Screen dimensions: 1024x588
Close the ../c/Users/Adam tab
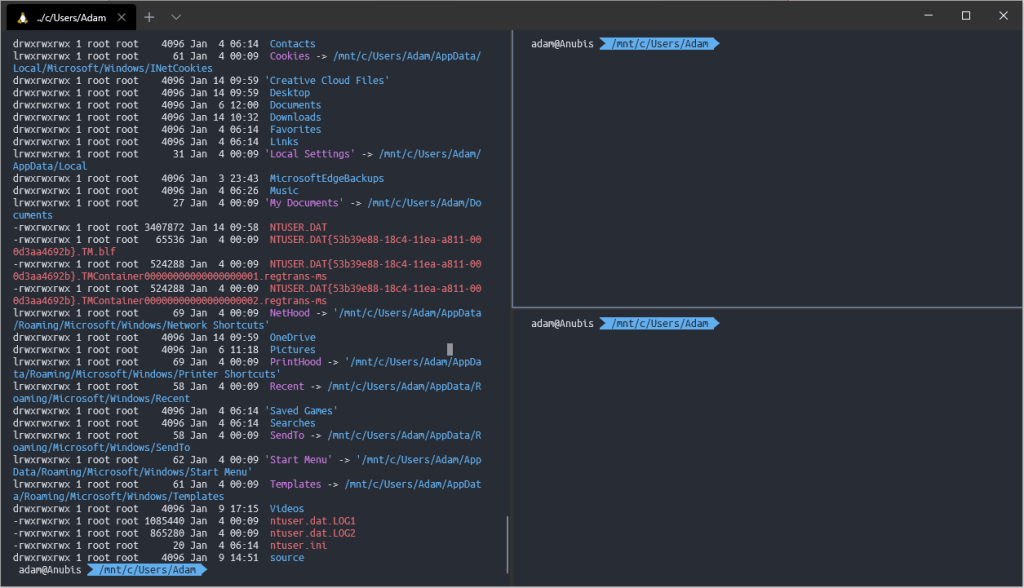[121, 18]
